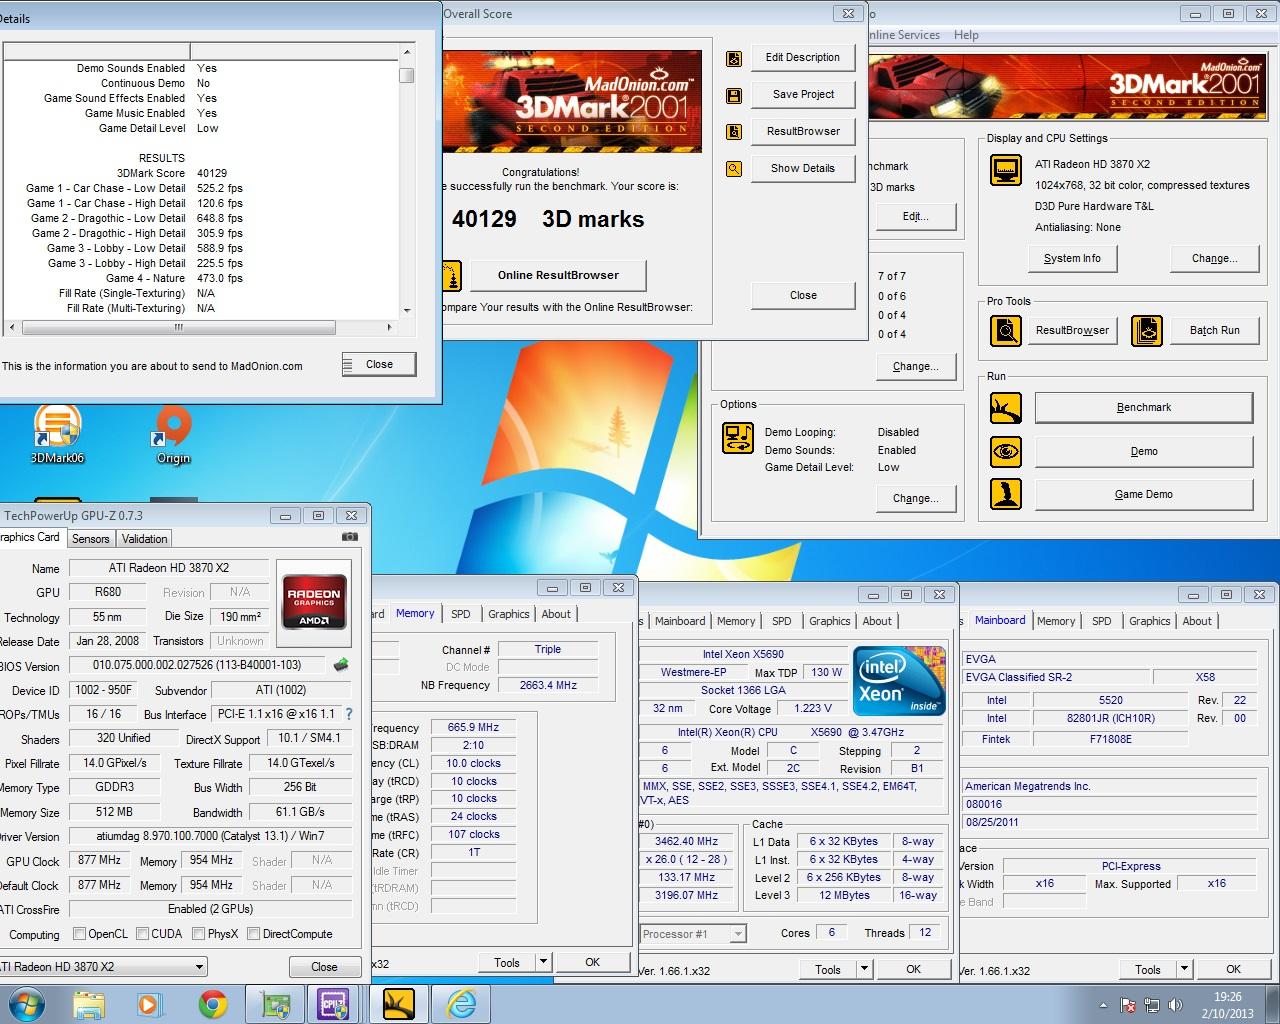Image resolution: width=1280 pixels, height=1024 pixels.
Task: Select the Graphics tab in the Memory CPU-Z window
Action: click(x=509, y=614)
